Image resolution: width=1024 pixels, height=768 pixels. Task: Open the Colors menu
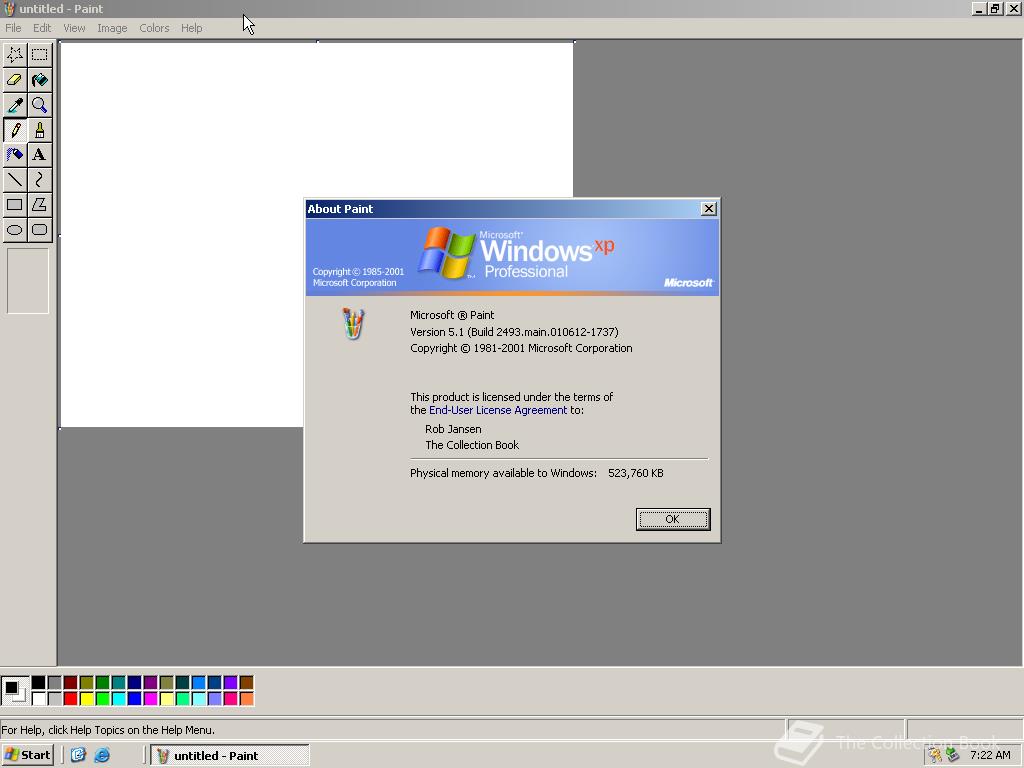point(154,28)
